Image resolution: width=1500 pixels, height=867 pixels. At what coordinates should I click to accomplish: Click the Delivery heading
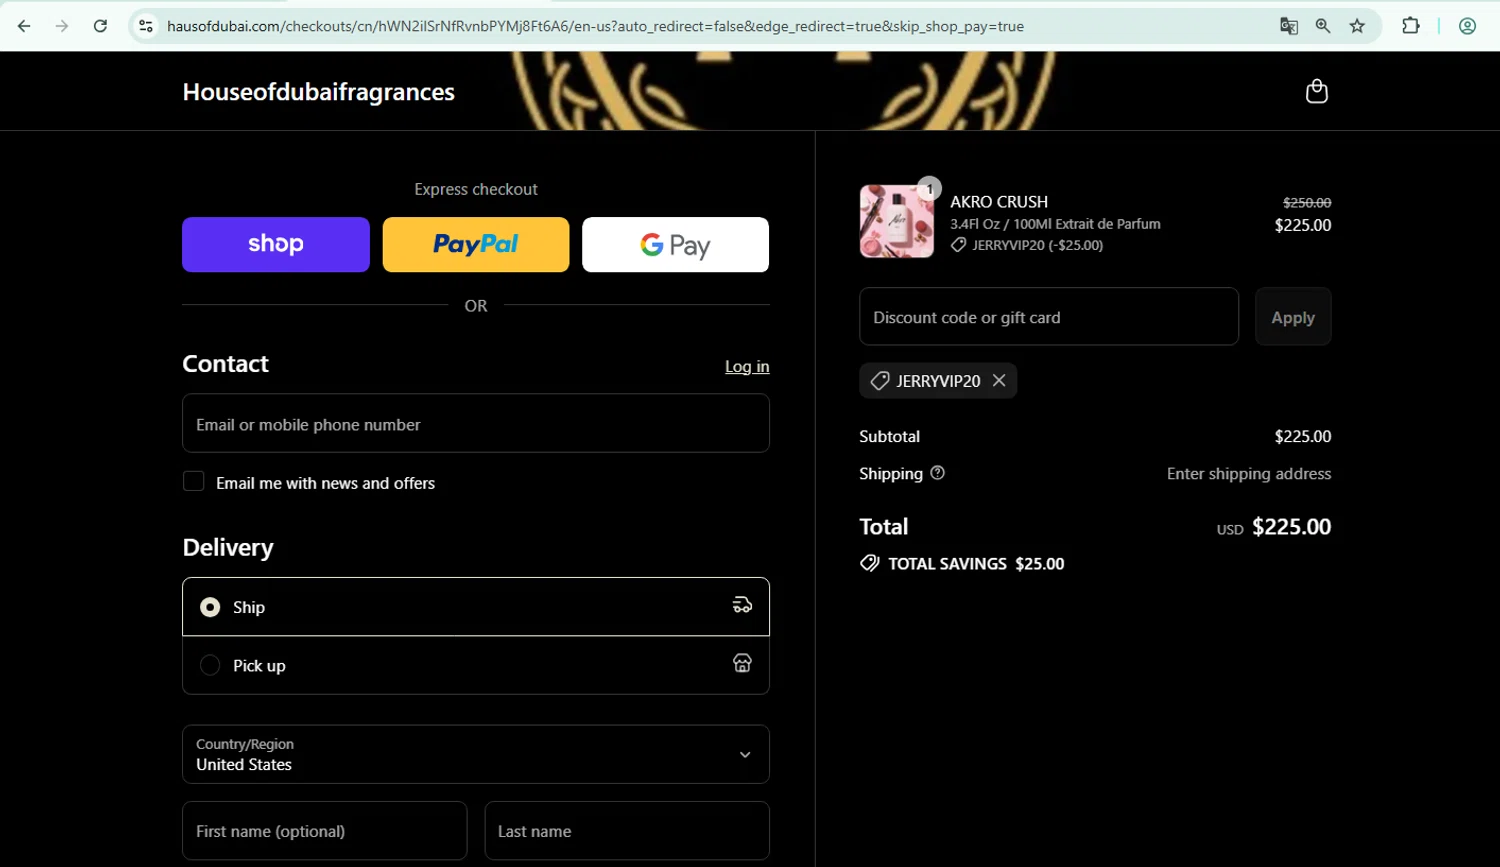pos(228,547)
